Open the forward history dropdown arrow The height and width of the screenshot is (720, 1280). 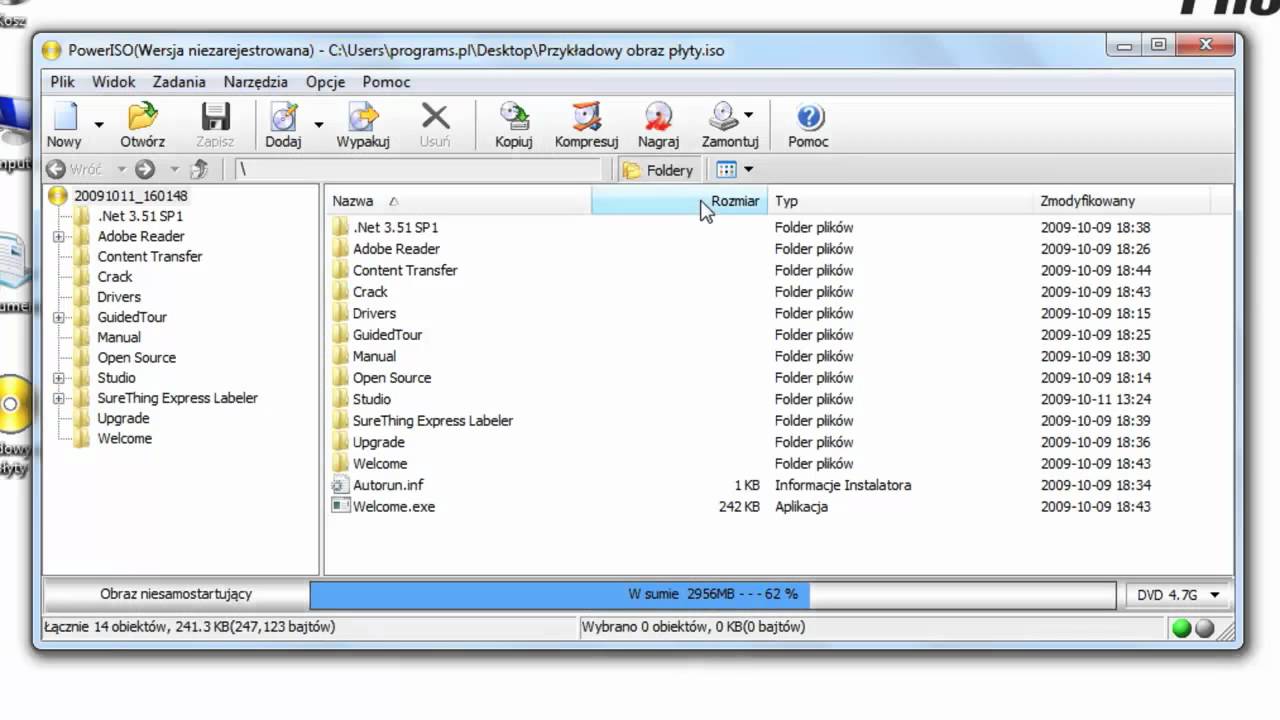(x=174, y=170)
